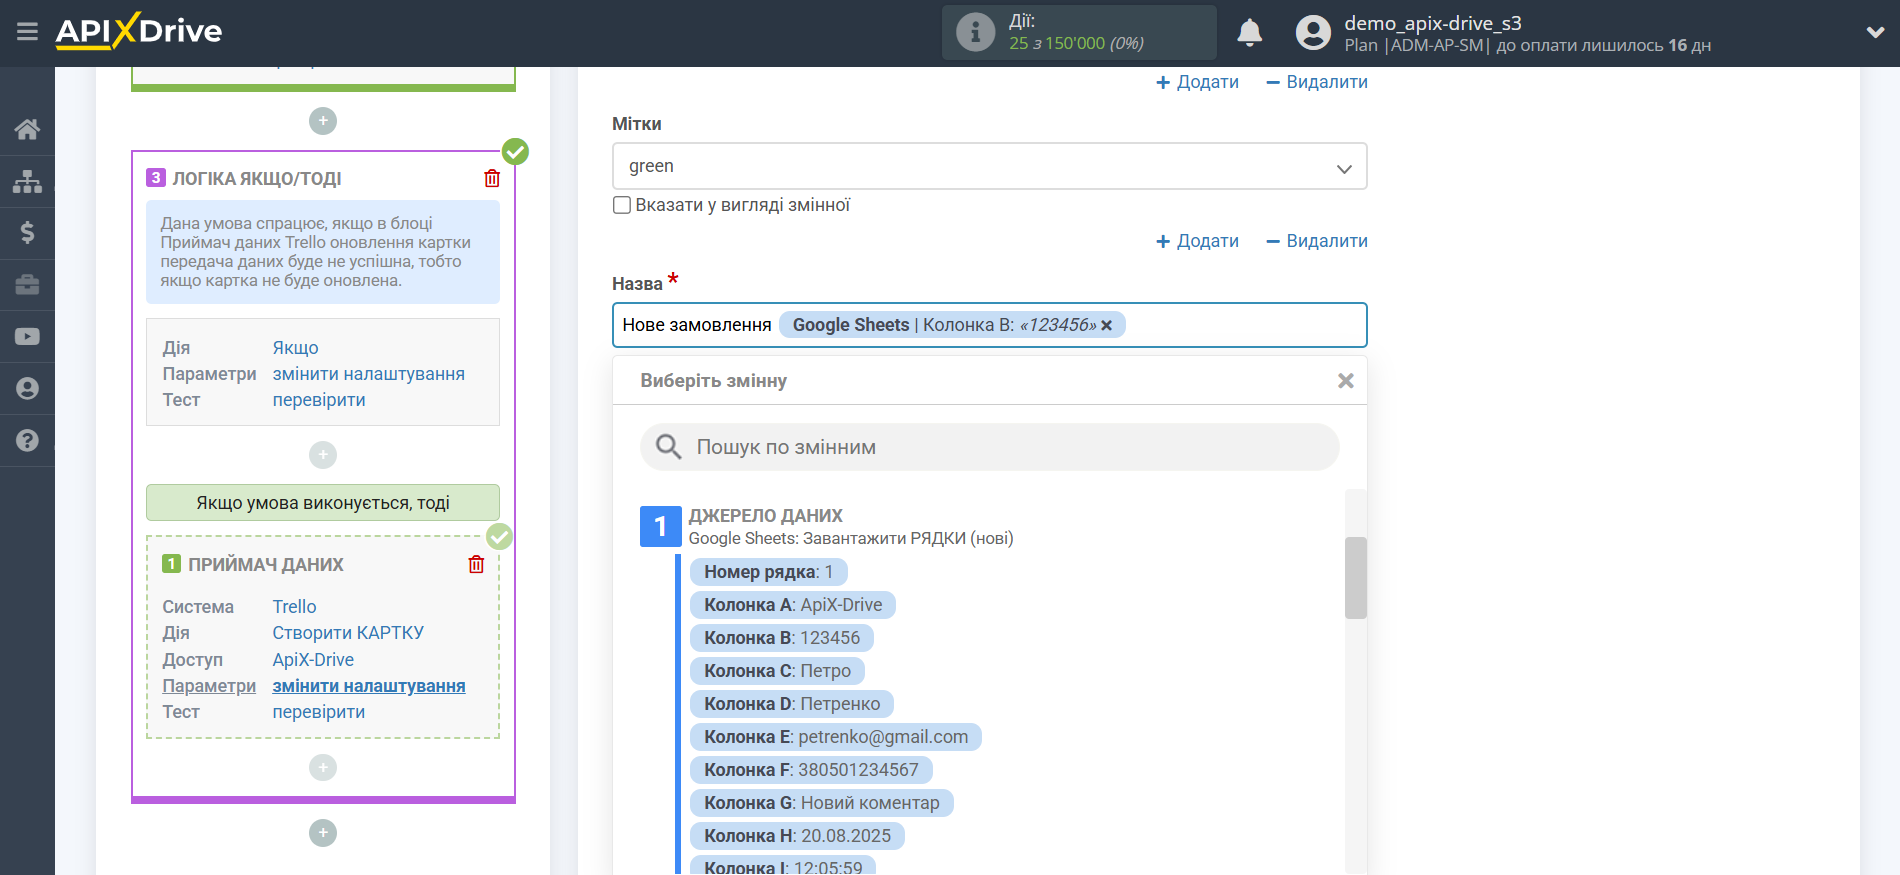Image resolution: width=1900 pixels, height=875 pixels.
Task: Close the Виберіть змінну panel
Action: pos(1346,381)
